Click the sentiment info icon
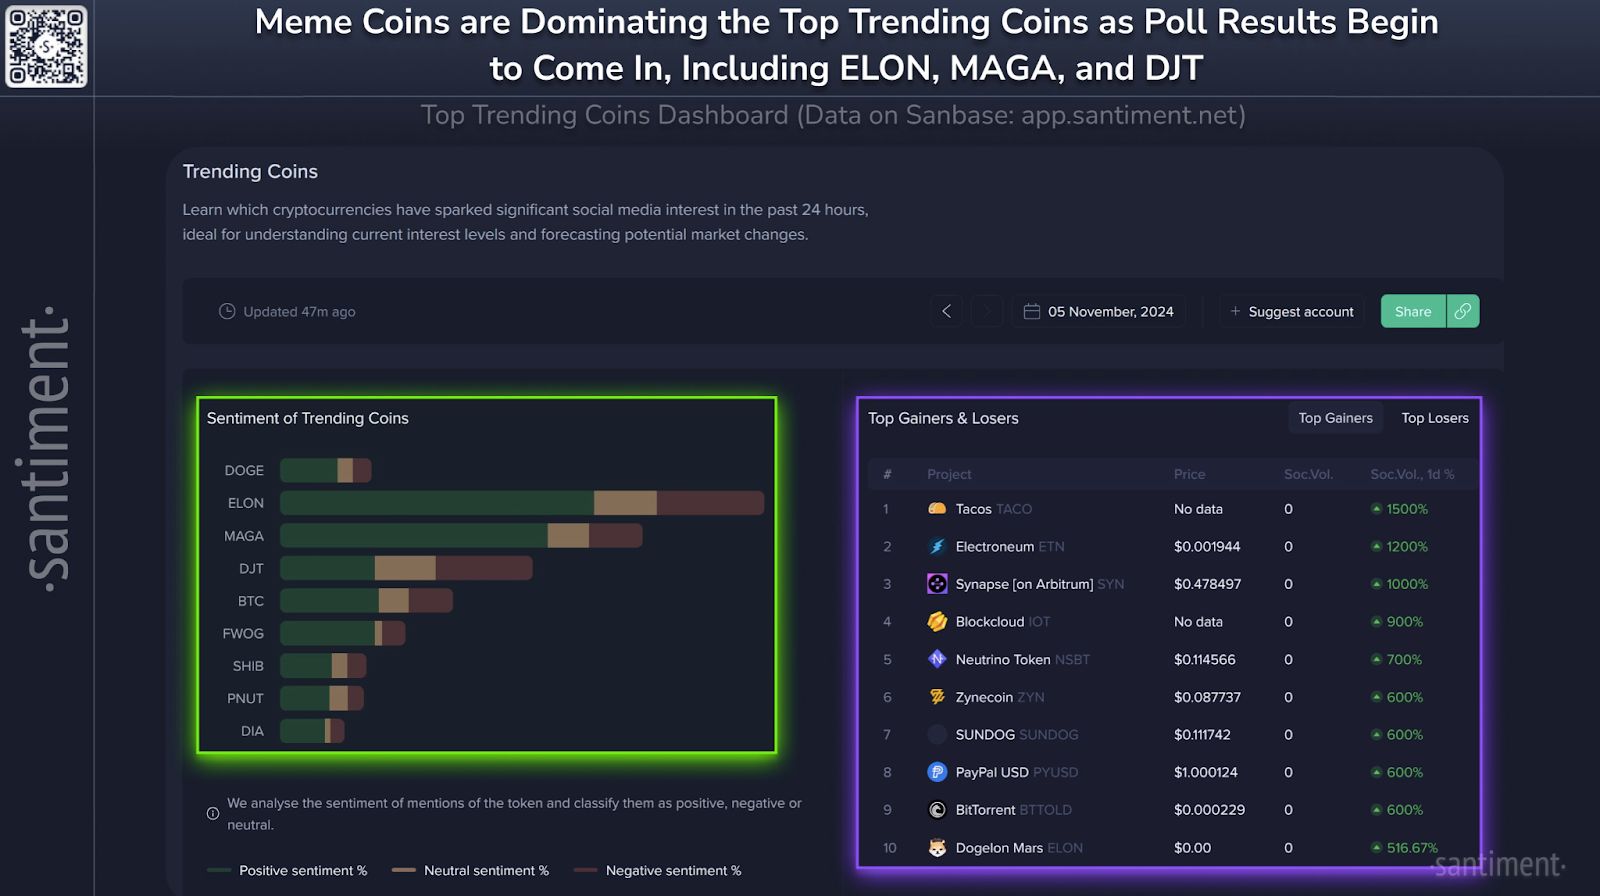1600x896 pixels. 213,814
